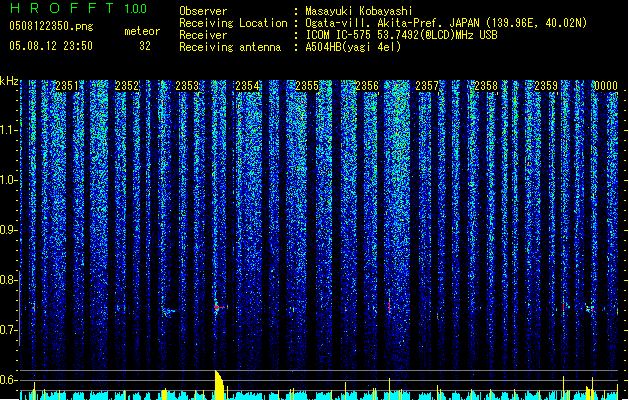Image resolution: width=629 pixels, height=400 pixels.
Task: Click the meteor count value 32
Action: coord(145,46)
